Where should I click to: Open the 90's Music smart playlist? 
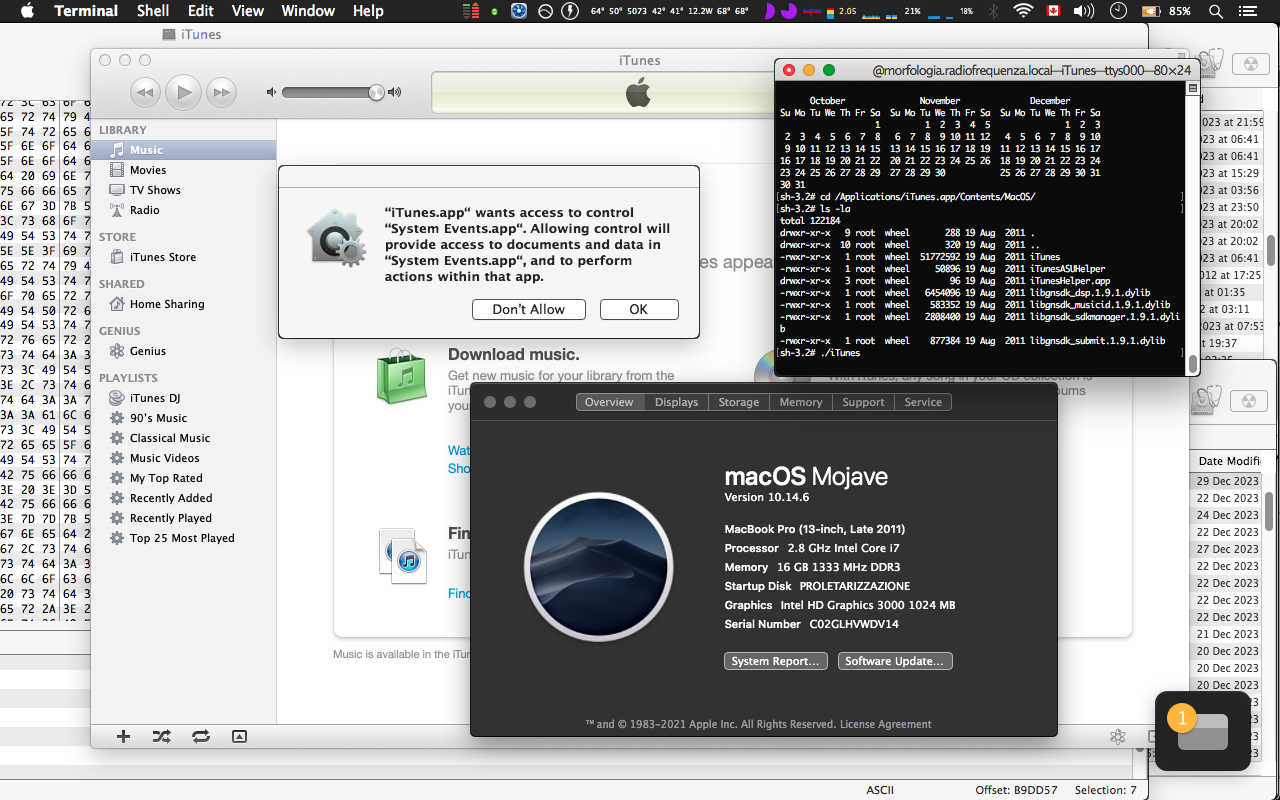(x=158, y=418)
